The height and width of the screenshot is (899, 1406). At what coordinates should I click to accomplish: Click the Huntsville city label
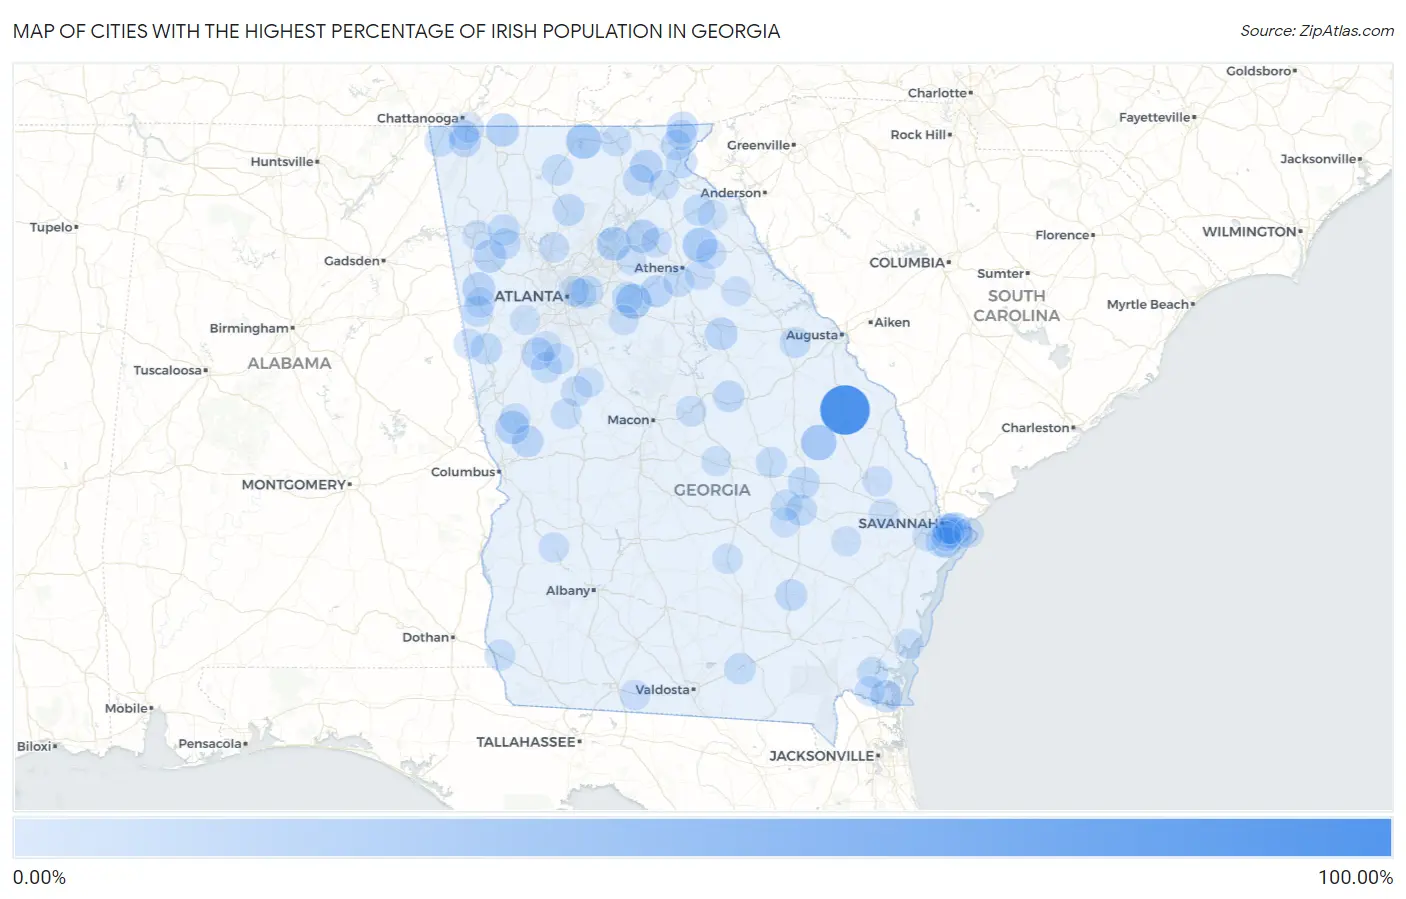point(282,162)
